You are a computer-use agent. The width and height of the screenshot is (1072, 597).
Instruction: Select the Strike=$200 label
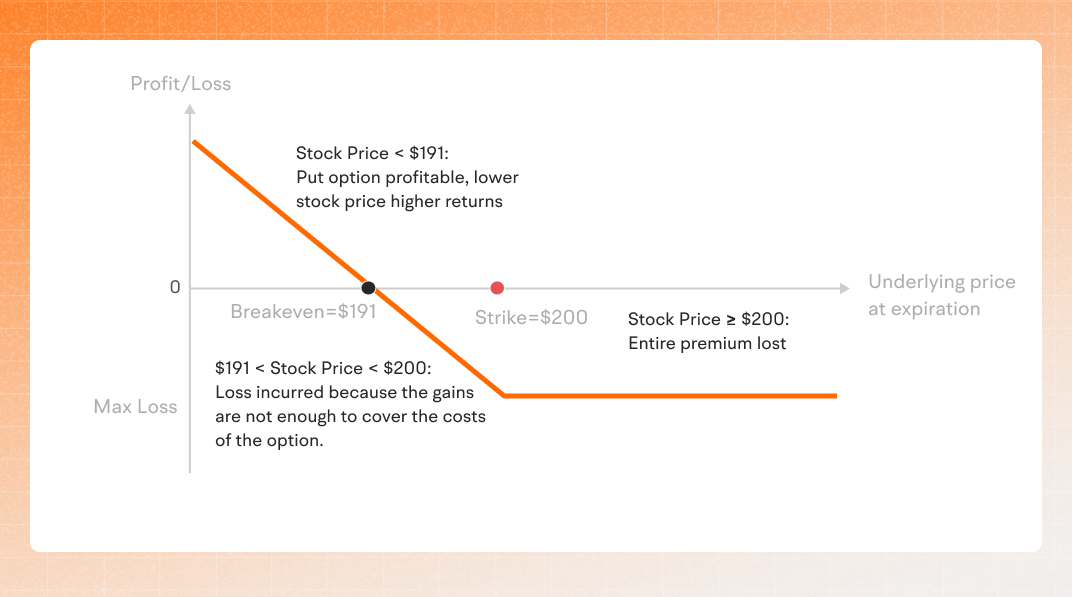coord(531,318)
